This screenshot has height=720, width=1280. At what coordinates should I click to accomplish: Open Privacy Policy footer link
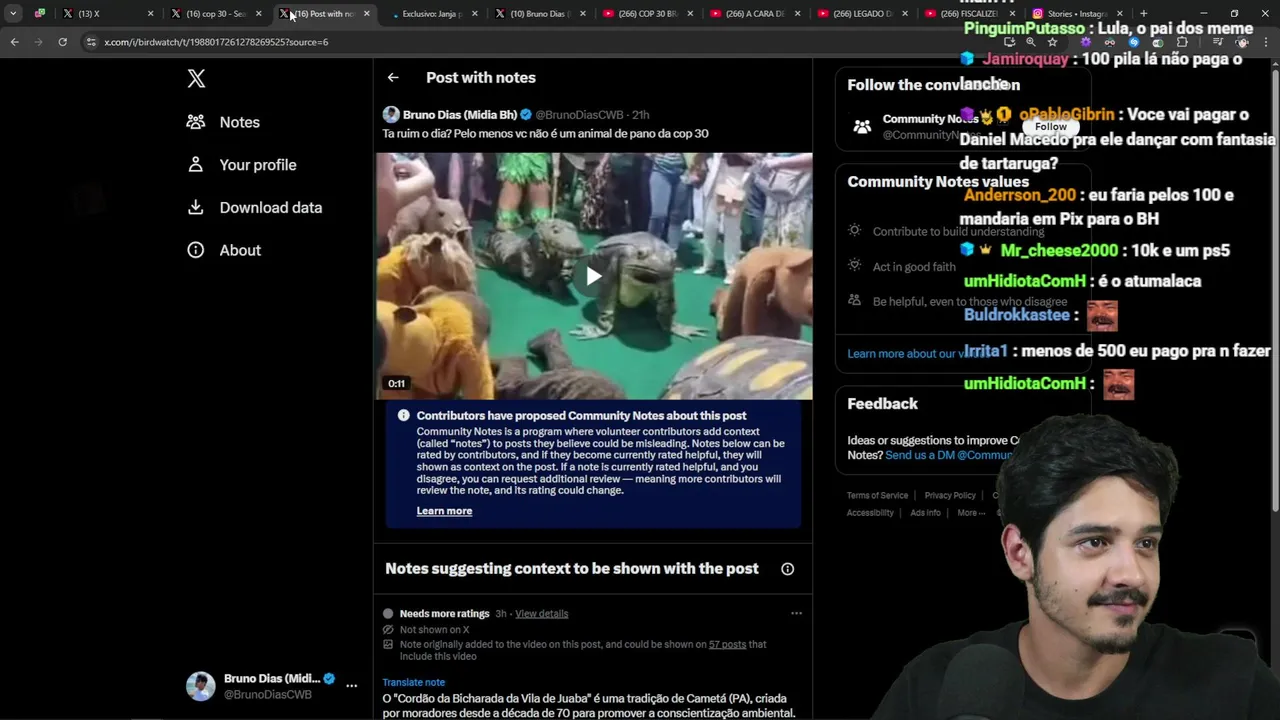[949, 496]
